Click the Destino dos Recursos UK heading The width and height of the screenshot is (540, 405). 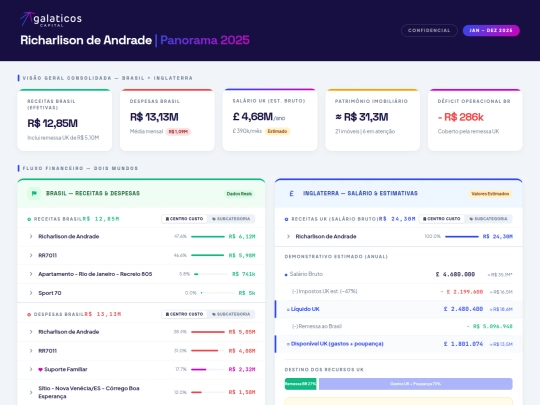tap(324, 370)
